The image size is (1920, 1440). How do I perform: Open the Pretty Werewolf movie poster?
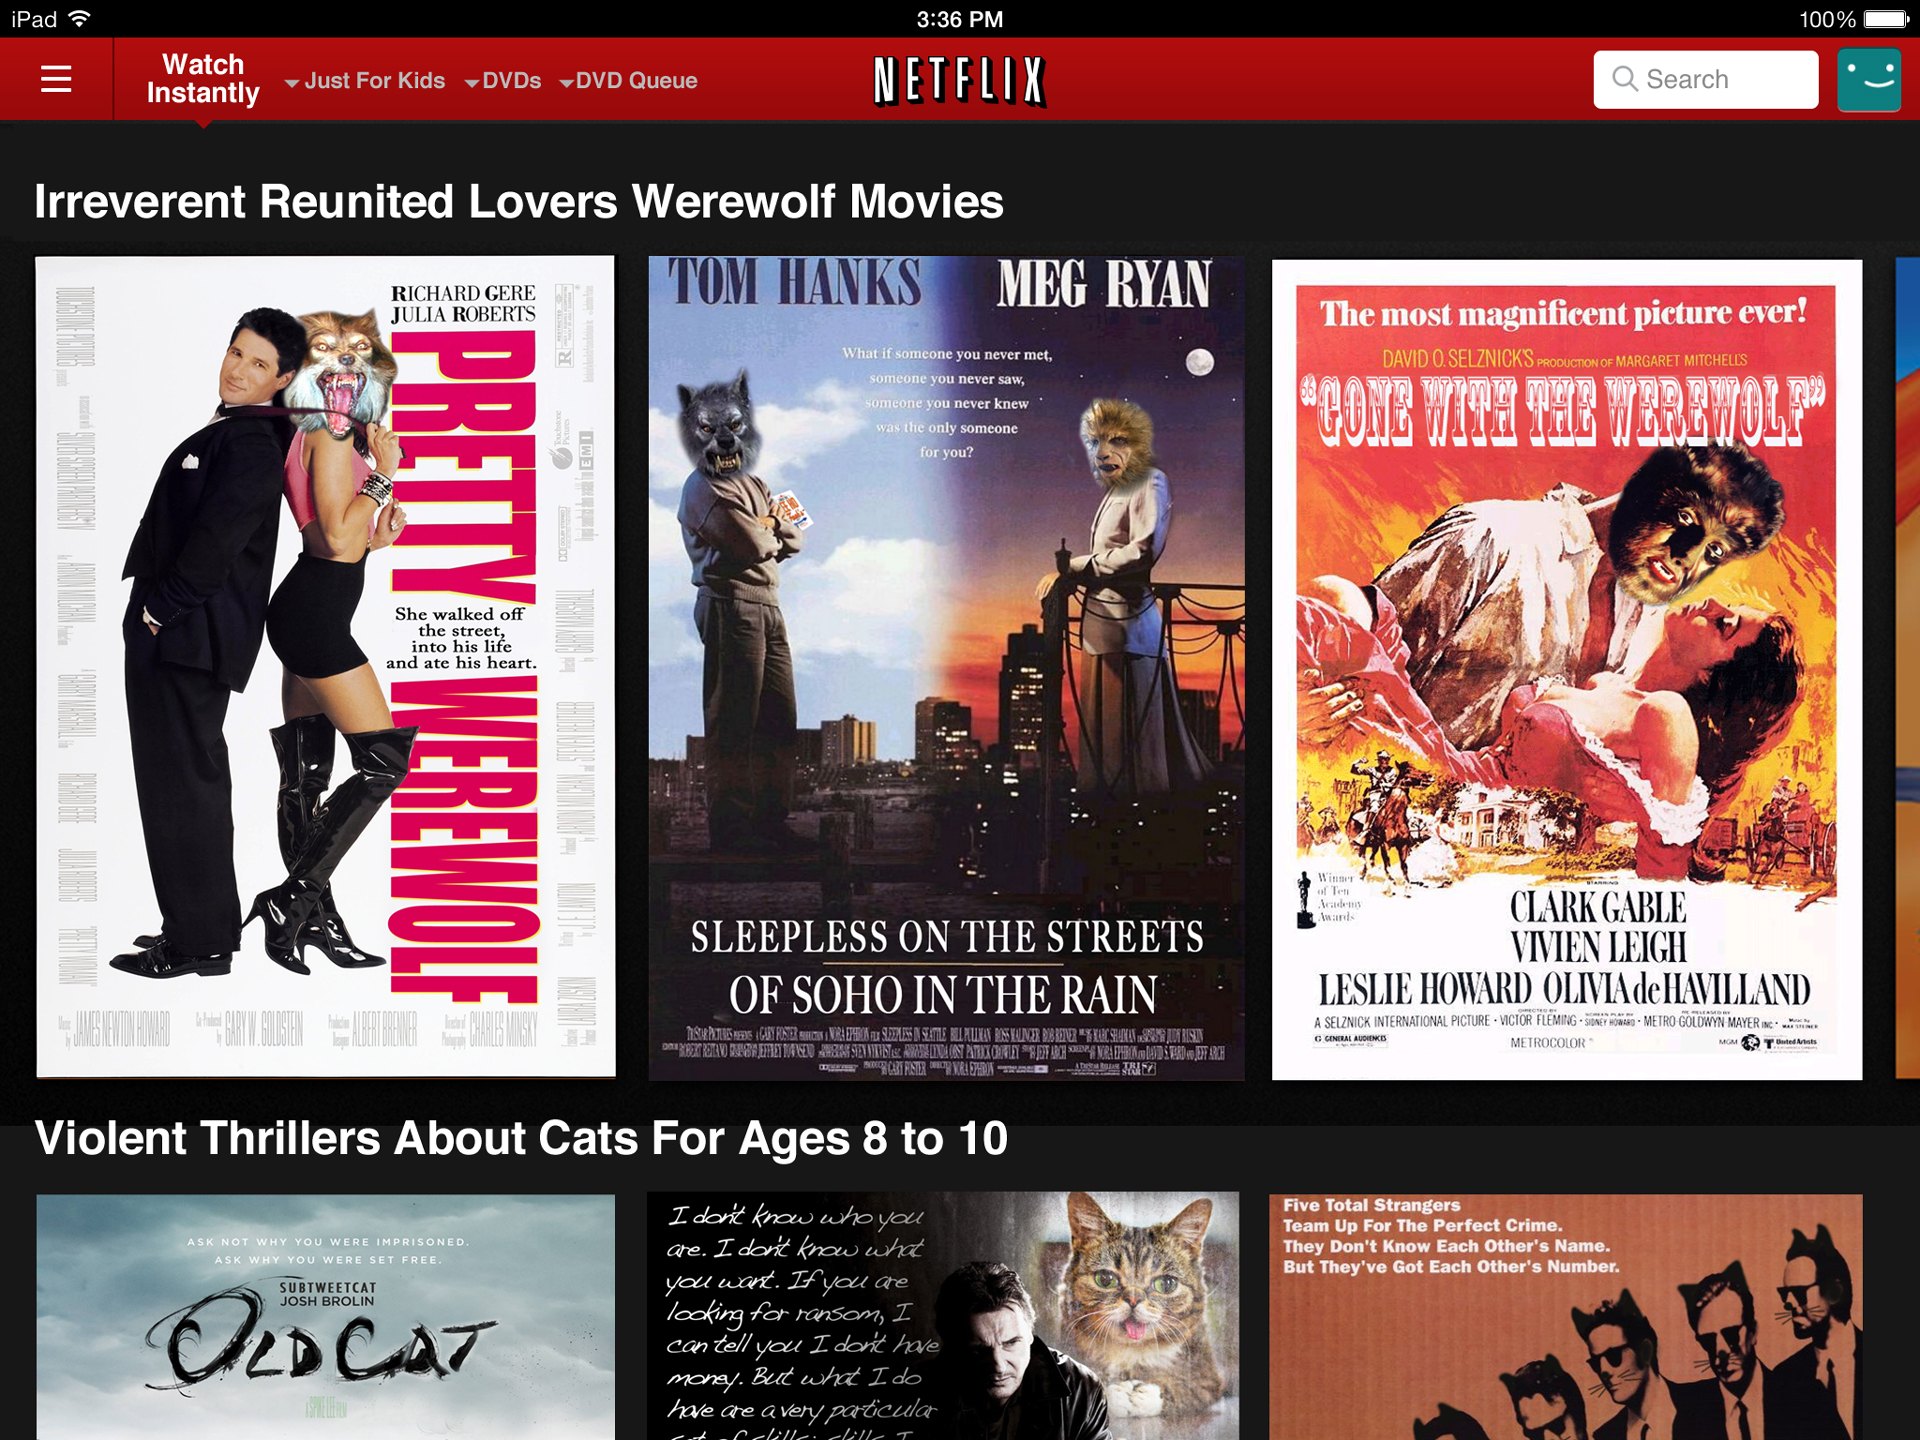pyautogui.click(x=326, y=667)
